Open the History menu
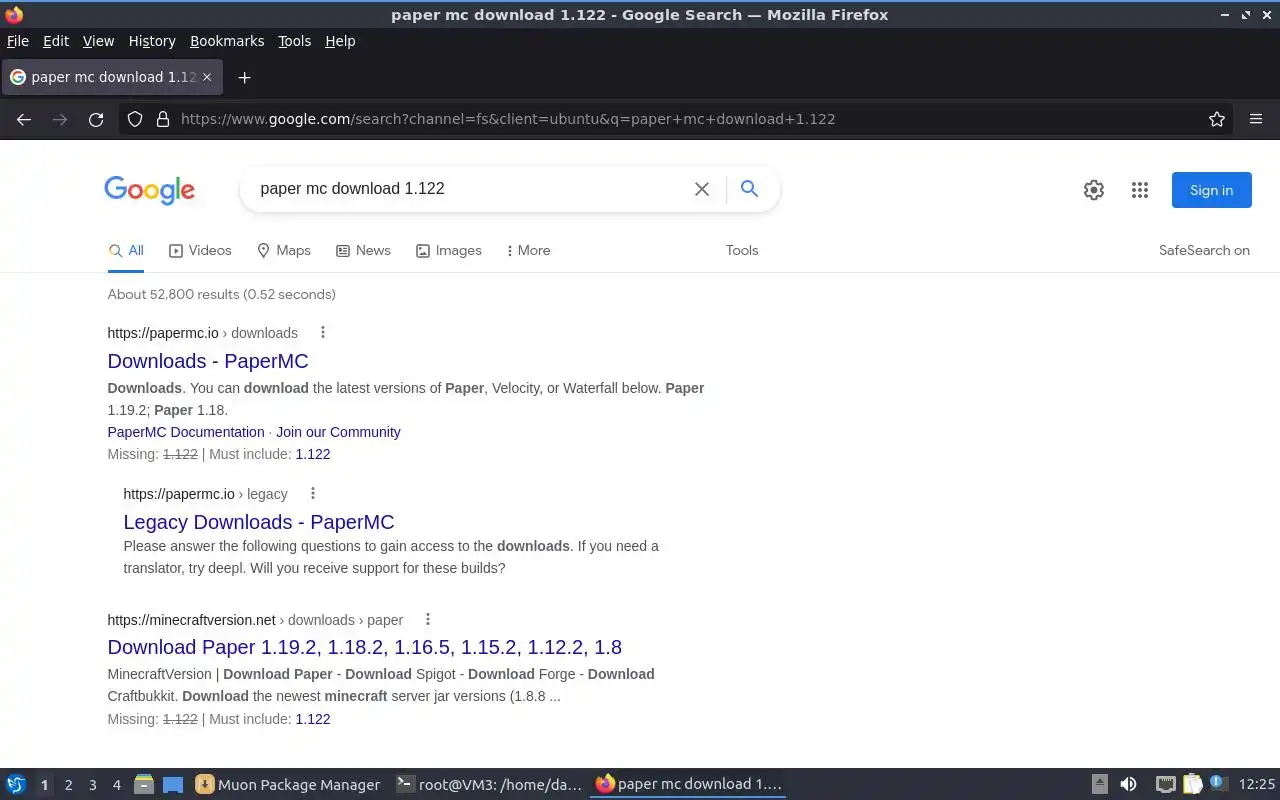 click(x=152, y=41)
